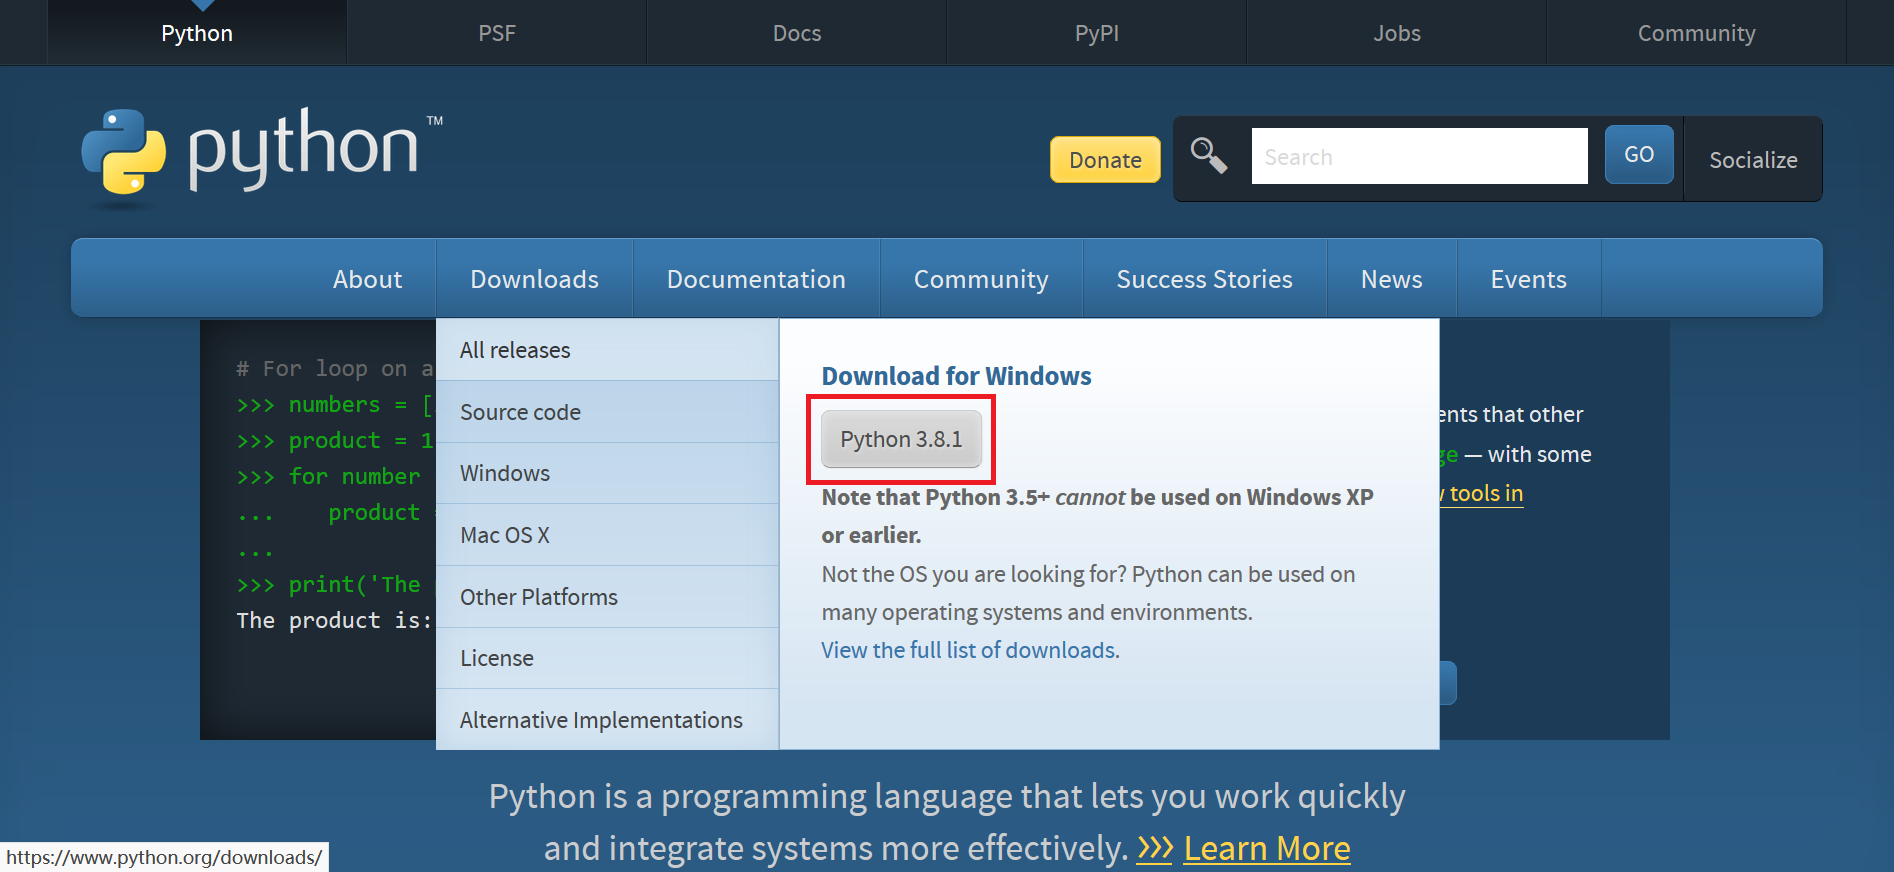Image resolution: width=1894 pixels, height=872 pixels.
Task: Choose Mac OS X downloads entry
Action: click(505, 536)
